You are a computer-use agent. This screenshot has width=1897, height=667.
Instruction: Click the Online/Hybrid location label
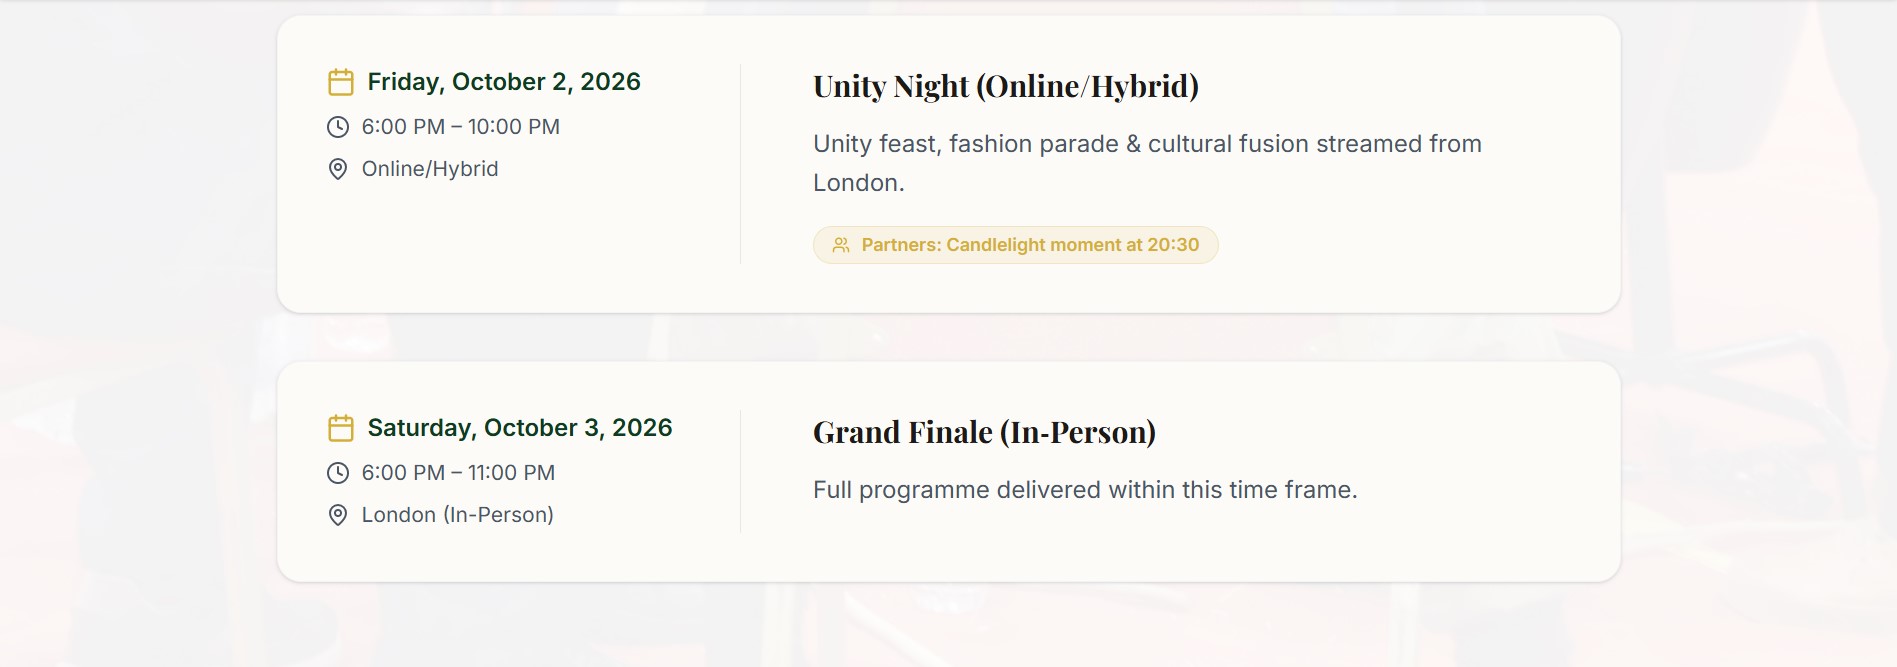(x=430, y=169)
